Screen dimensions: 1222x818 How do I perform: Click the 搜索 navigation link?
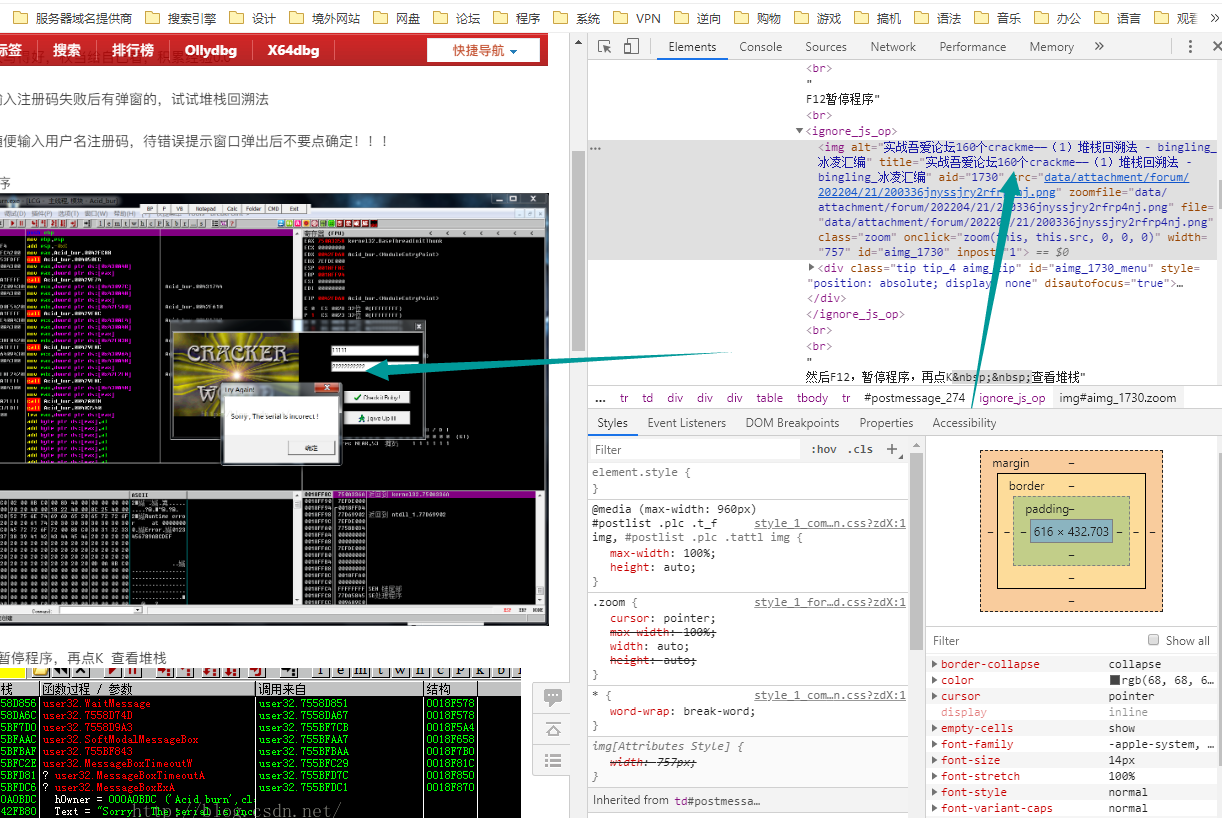coord(67,51)
